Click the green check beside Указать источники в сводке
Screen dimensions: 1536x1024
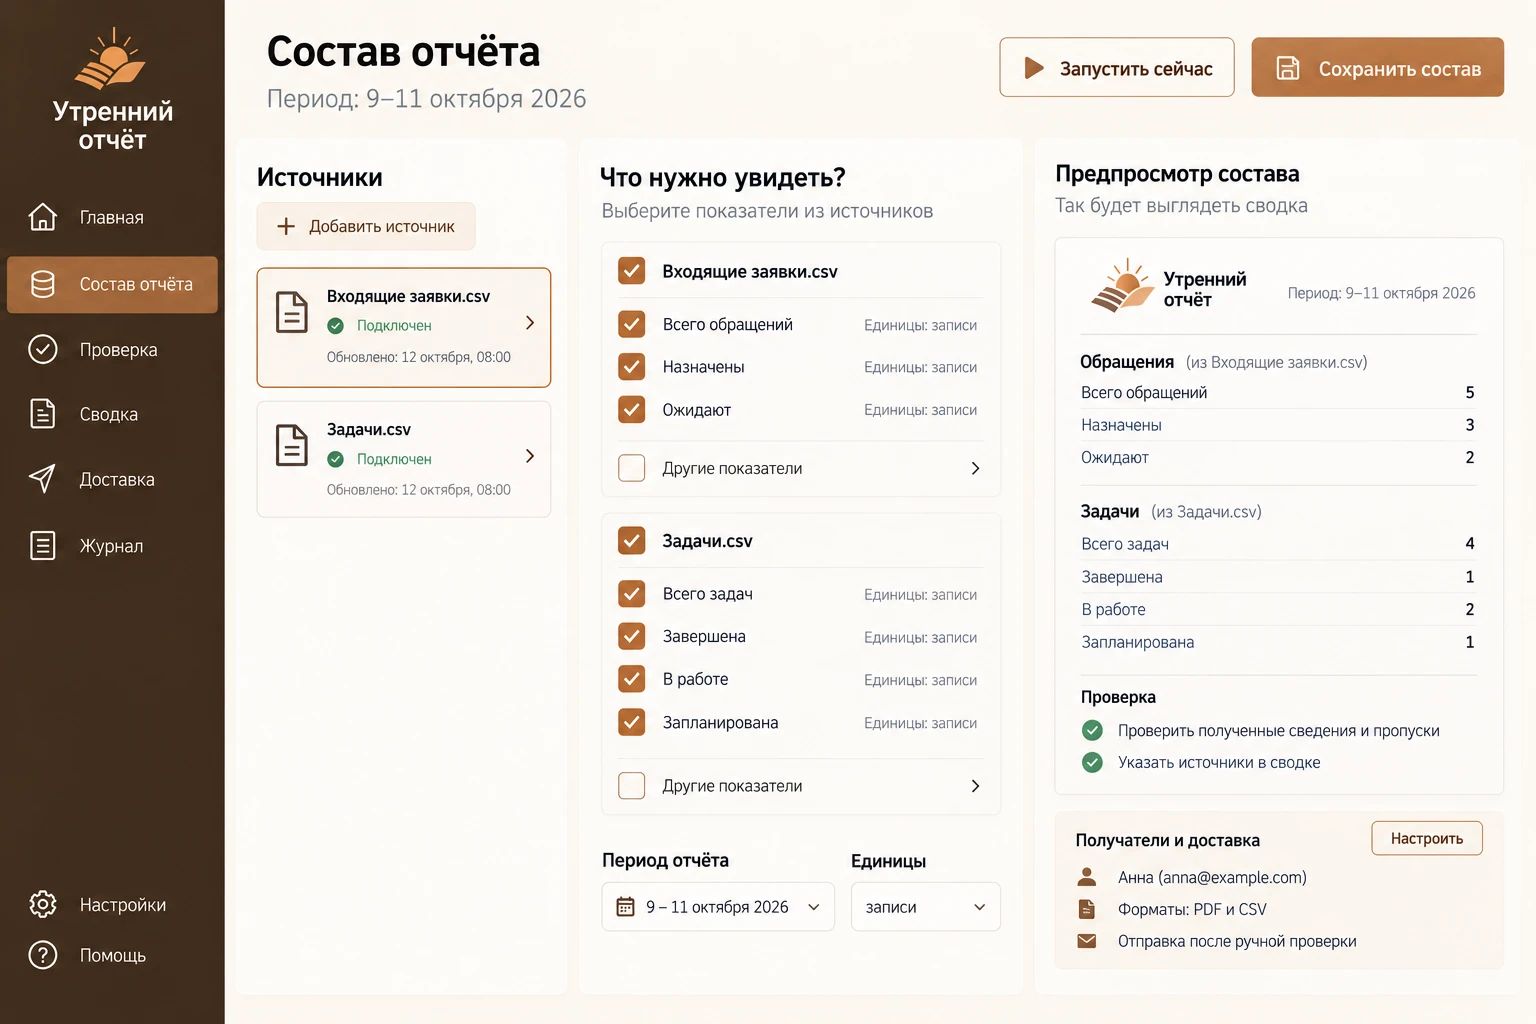click(x=1092, y=762)
